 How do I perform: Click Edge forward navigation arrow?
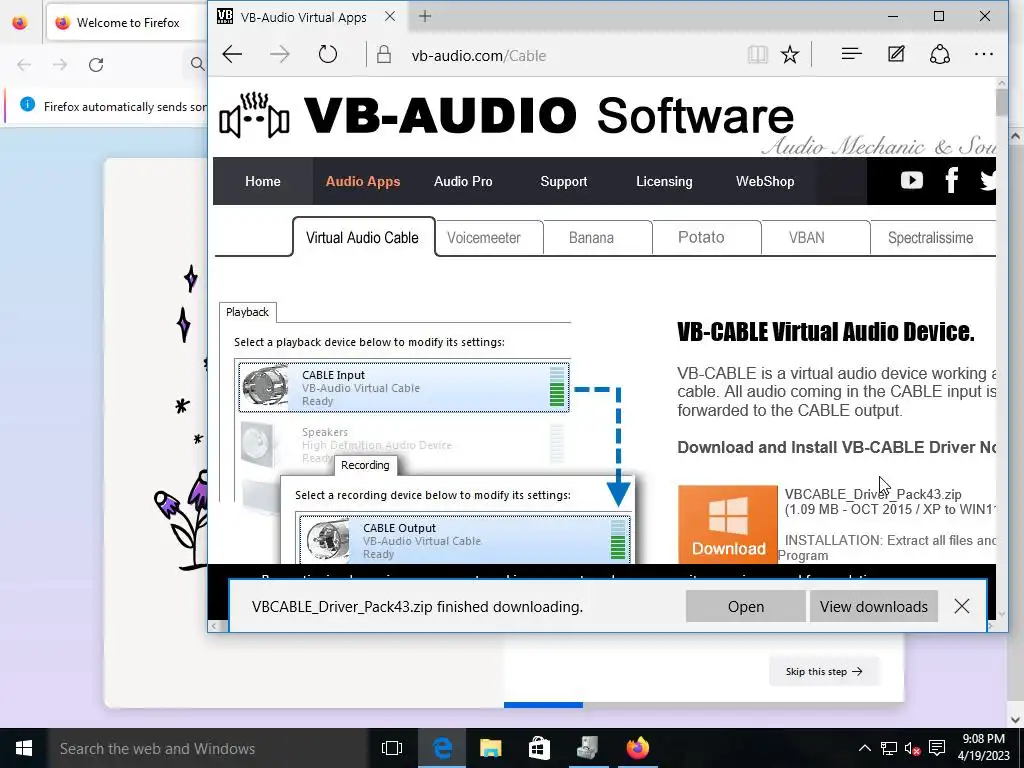pyautogui.click(x=280, y=55)
